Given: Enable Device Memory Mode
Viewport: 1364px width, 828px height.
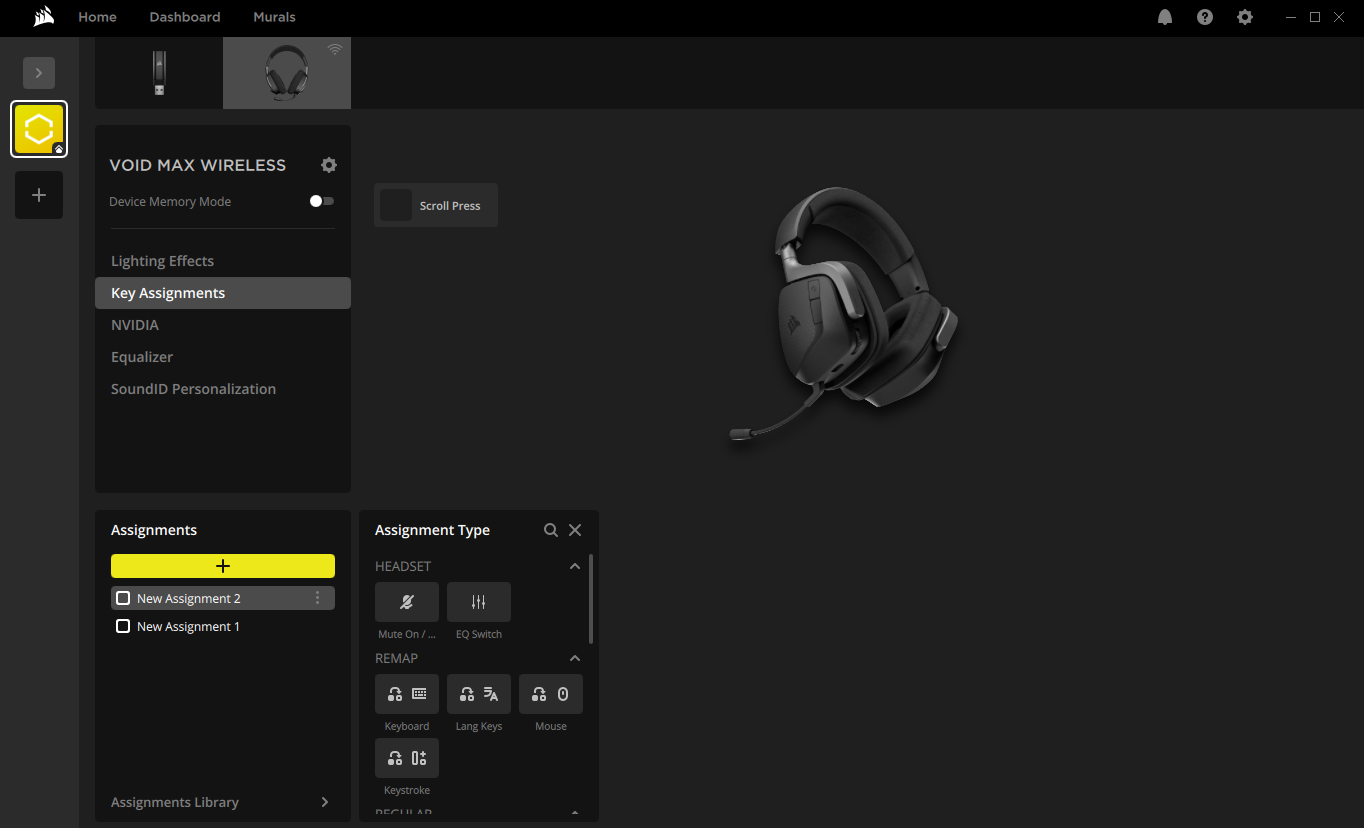Looking at the screenshot, I should coord(320,200).
